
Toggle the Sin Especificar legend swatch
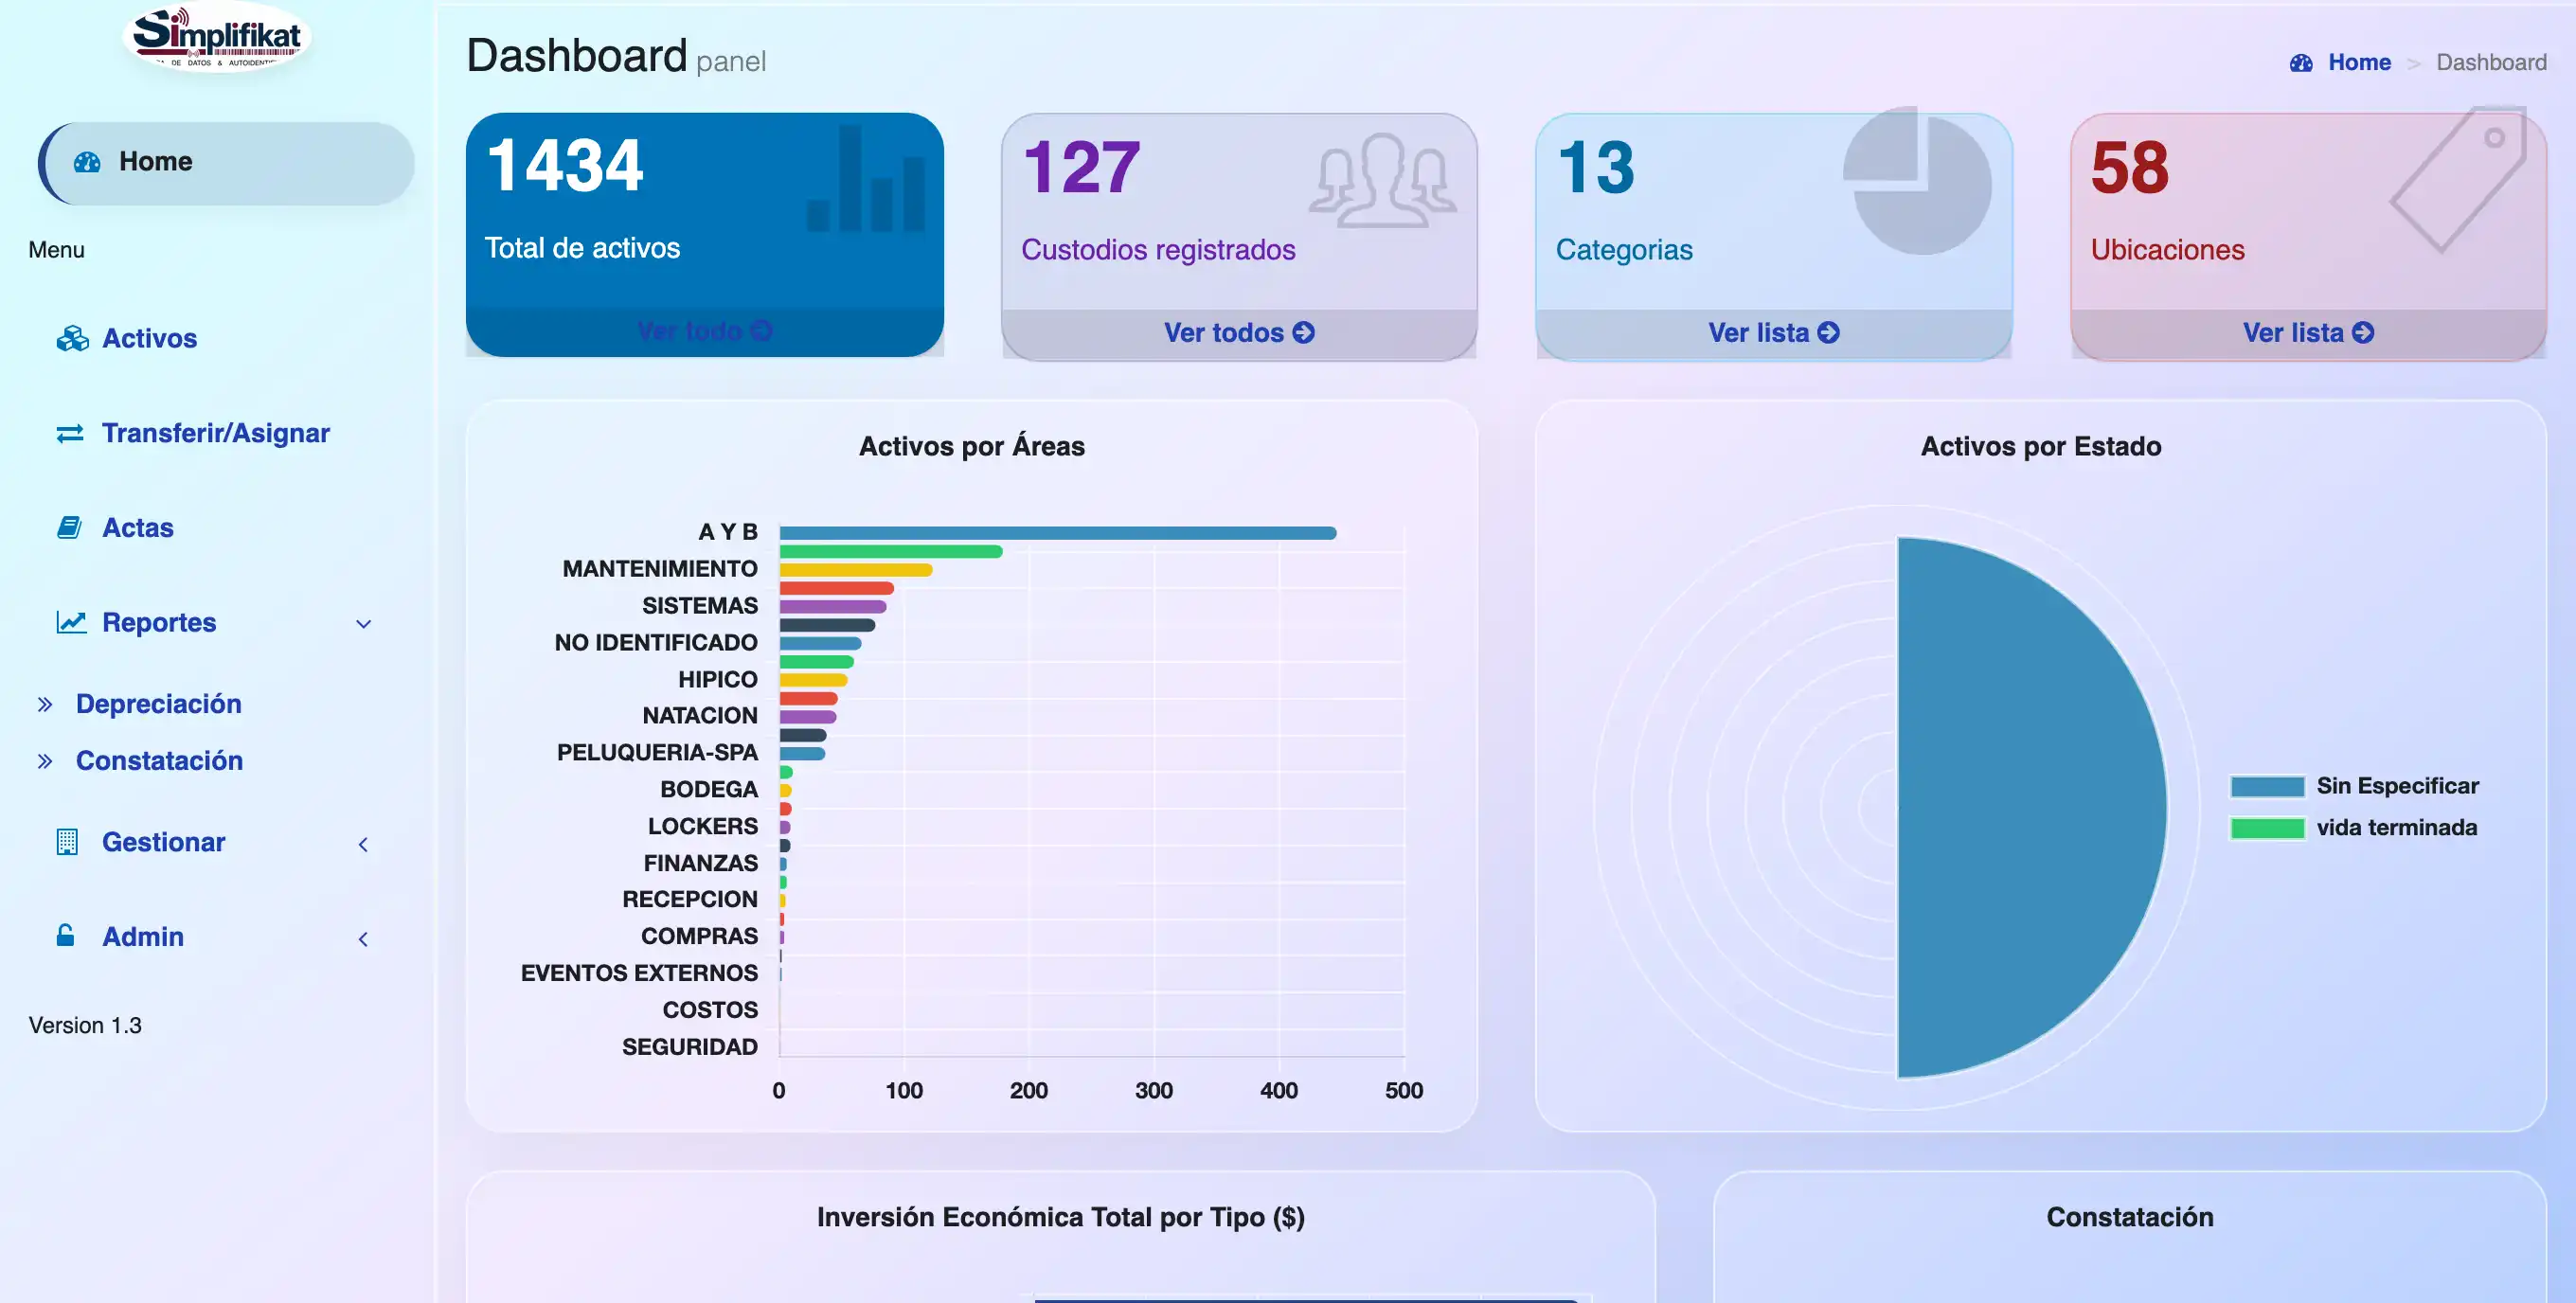tap(2267, 786)
